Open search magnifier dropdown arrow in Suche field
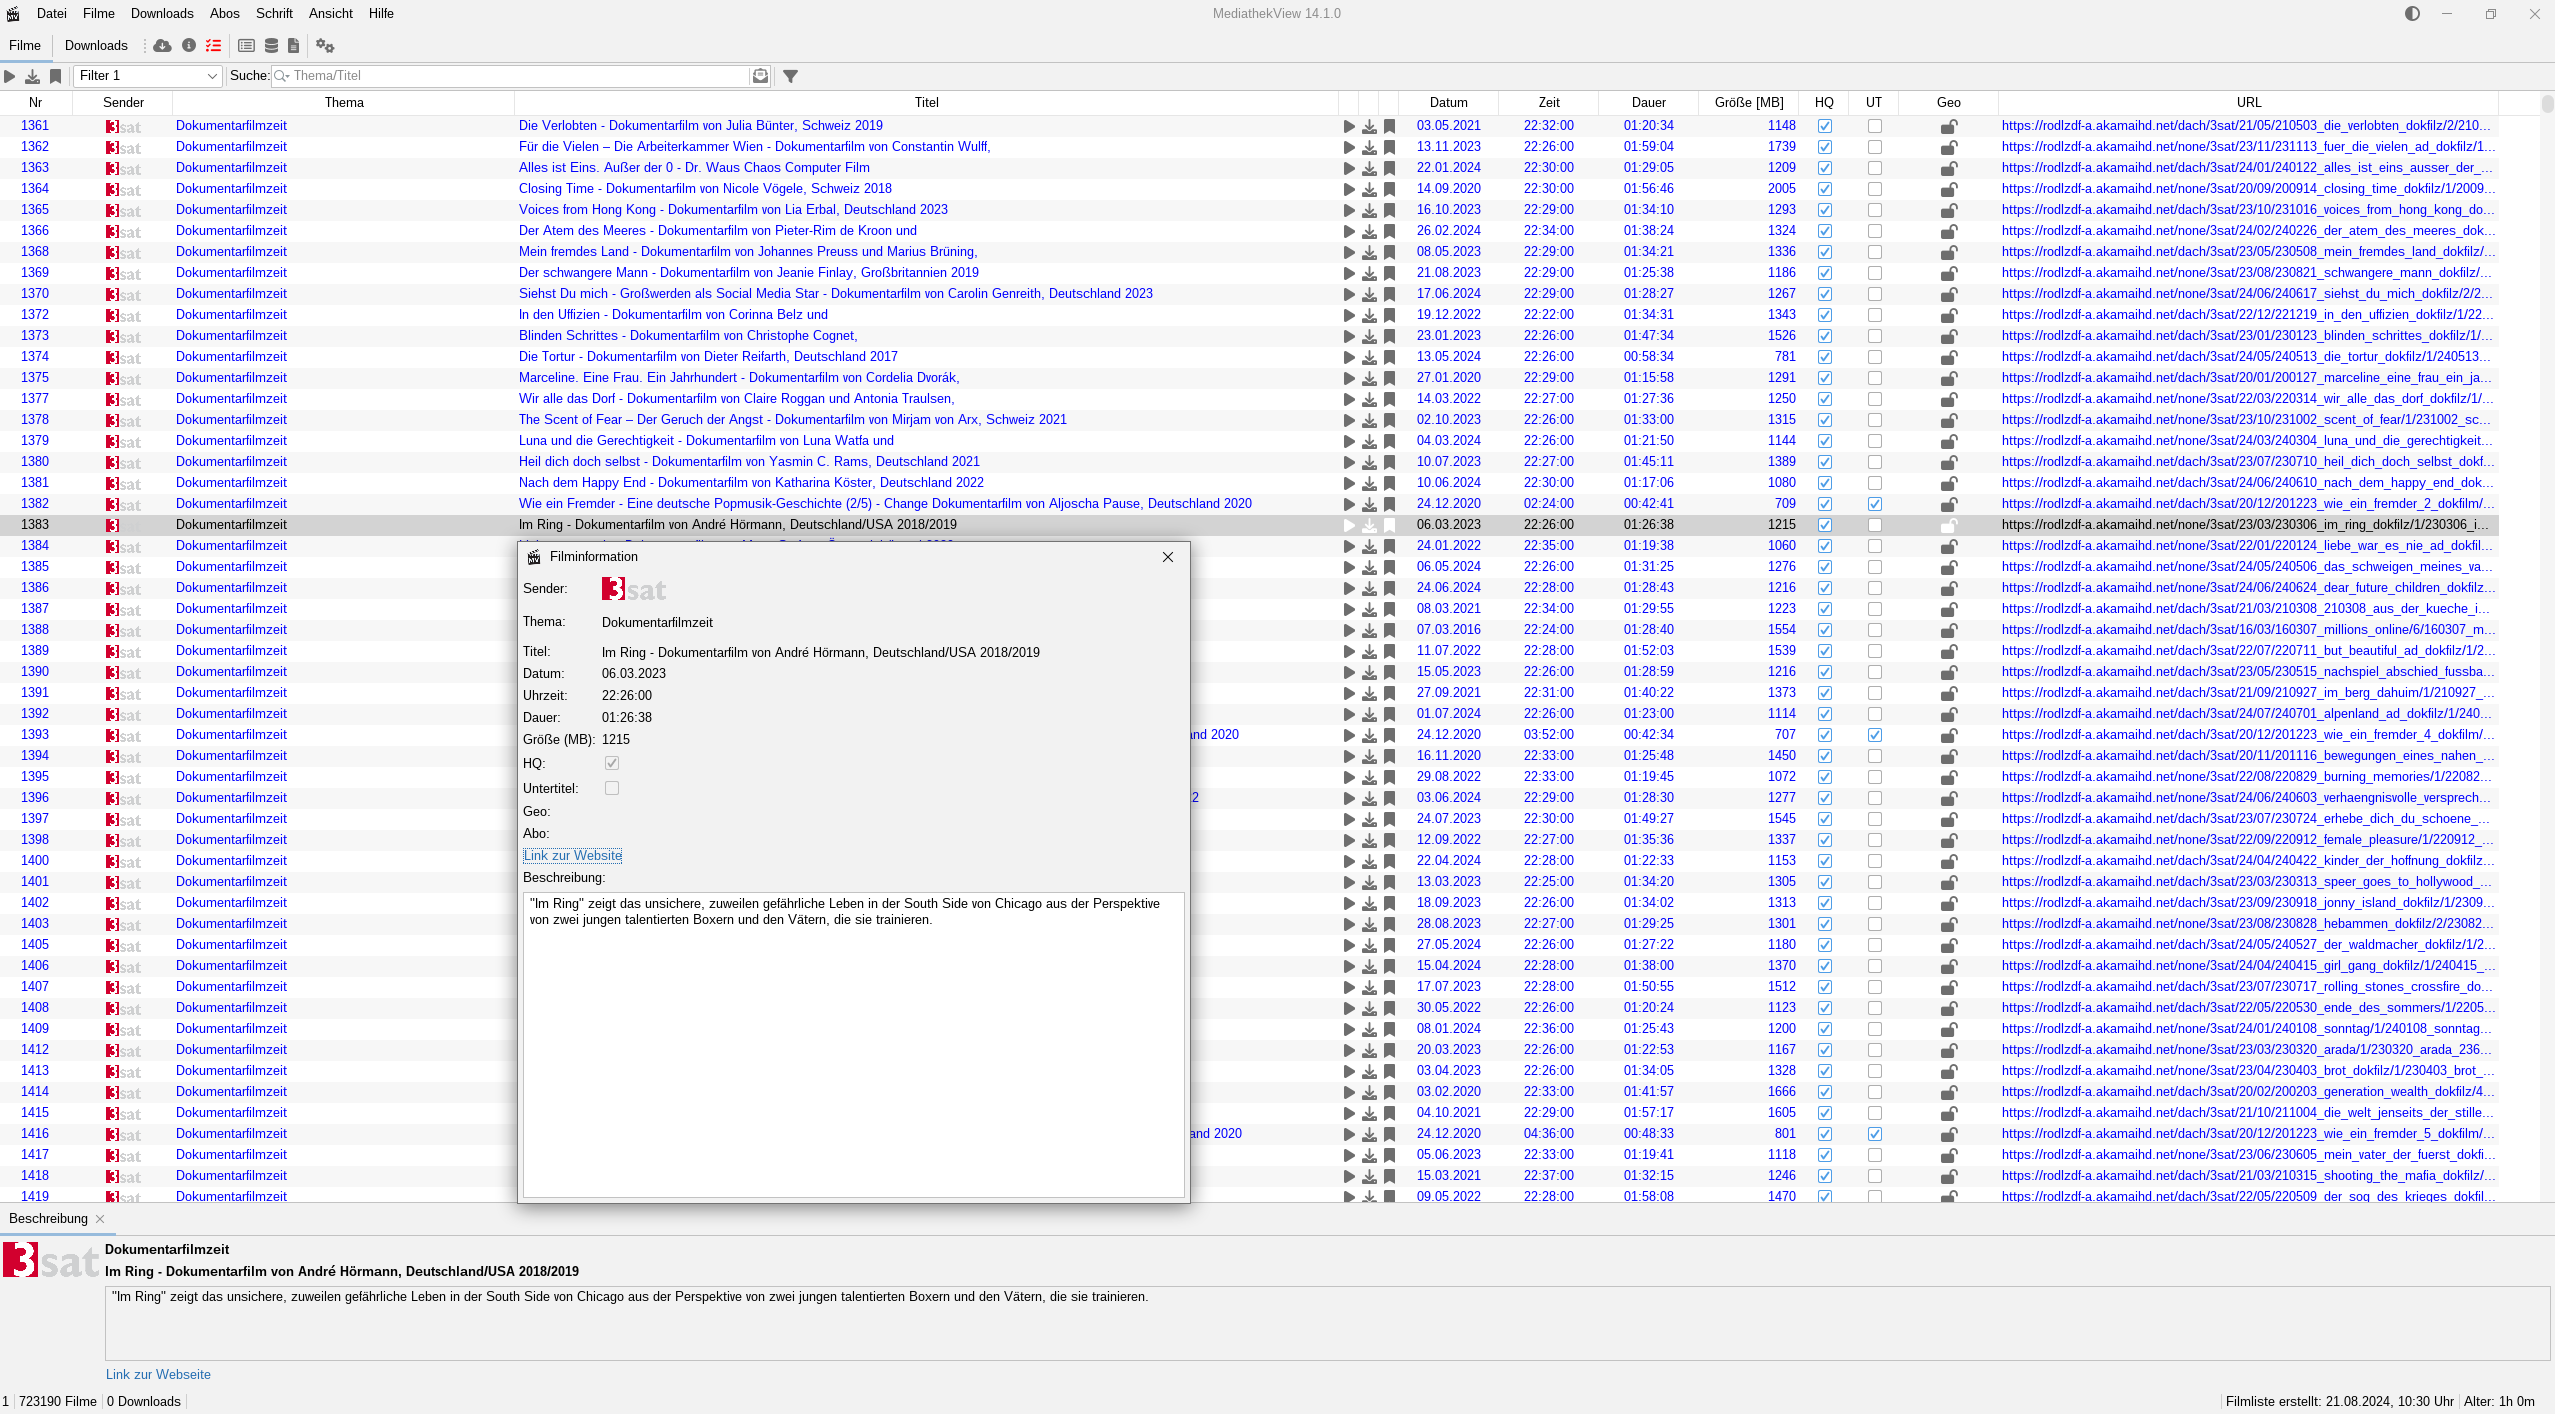Image resolution: width=2555 pixels, height=1414 pixels. (282, 76)
